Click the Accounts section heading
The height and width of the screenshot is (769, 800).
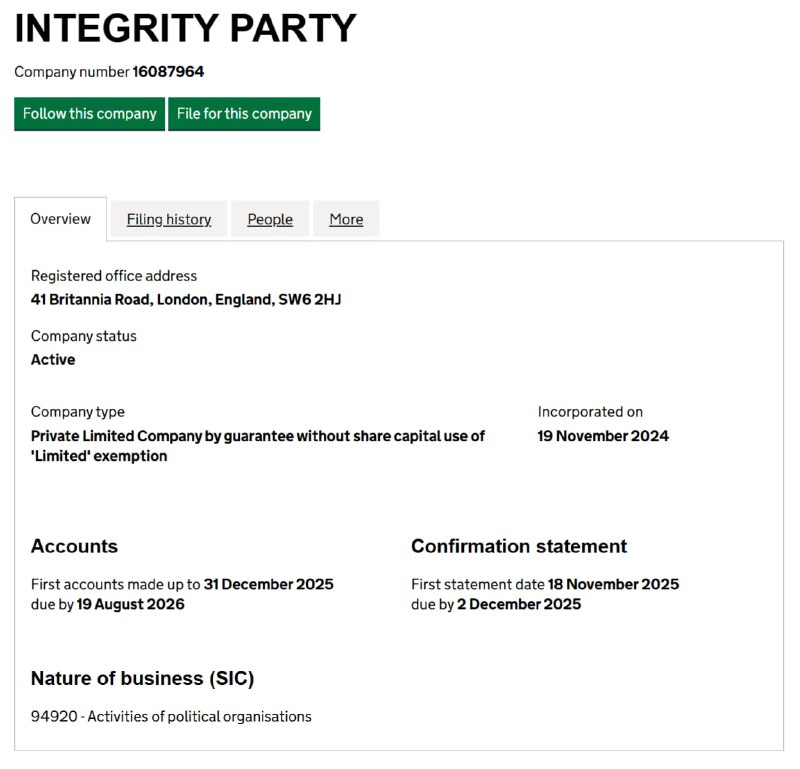click(74, 546)
